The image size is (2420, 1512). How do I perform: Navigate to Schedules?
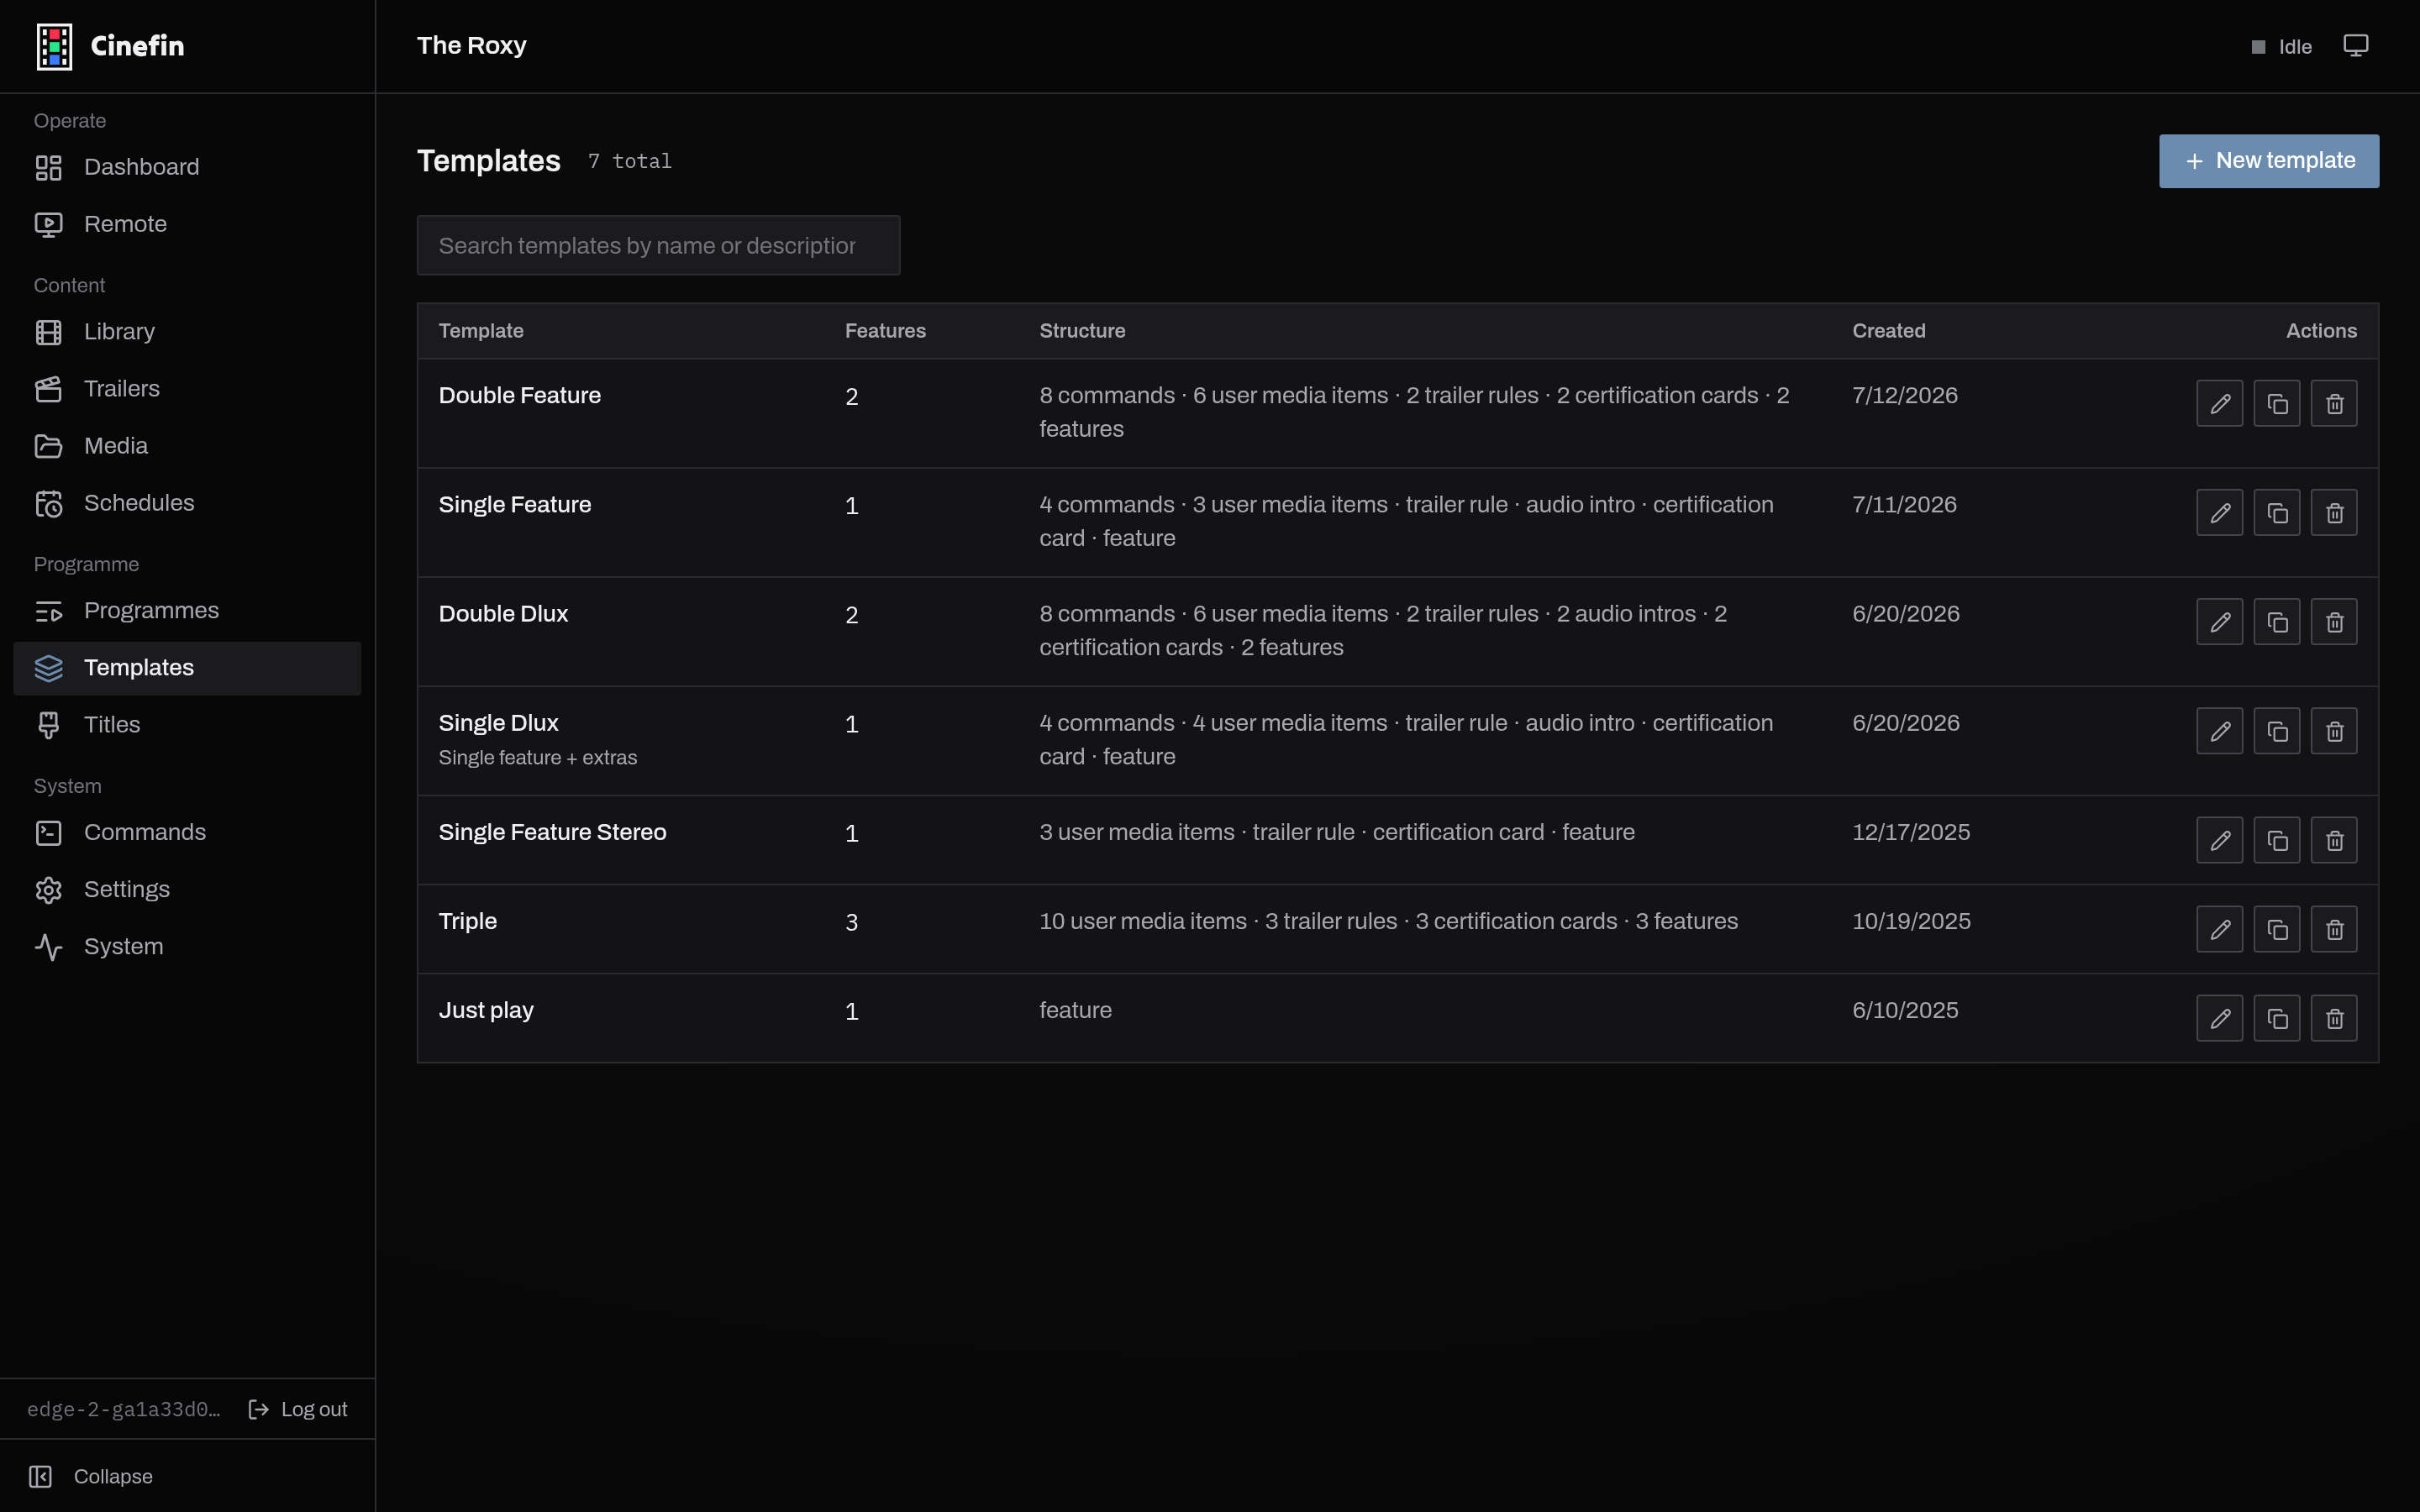tap(187, 503)
